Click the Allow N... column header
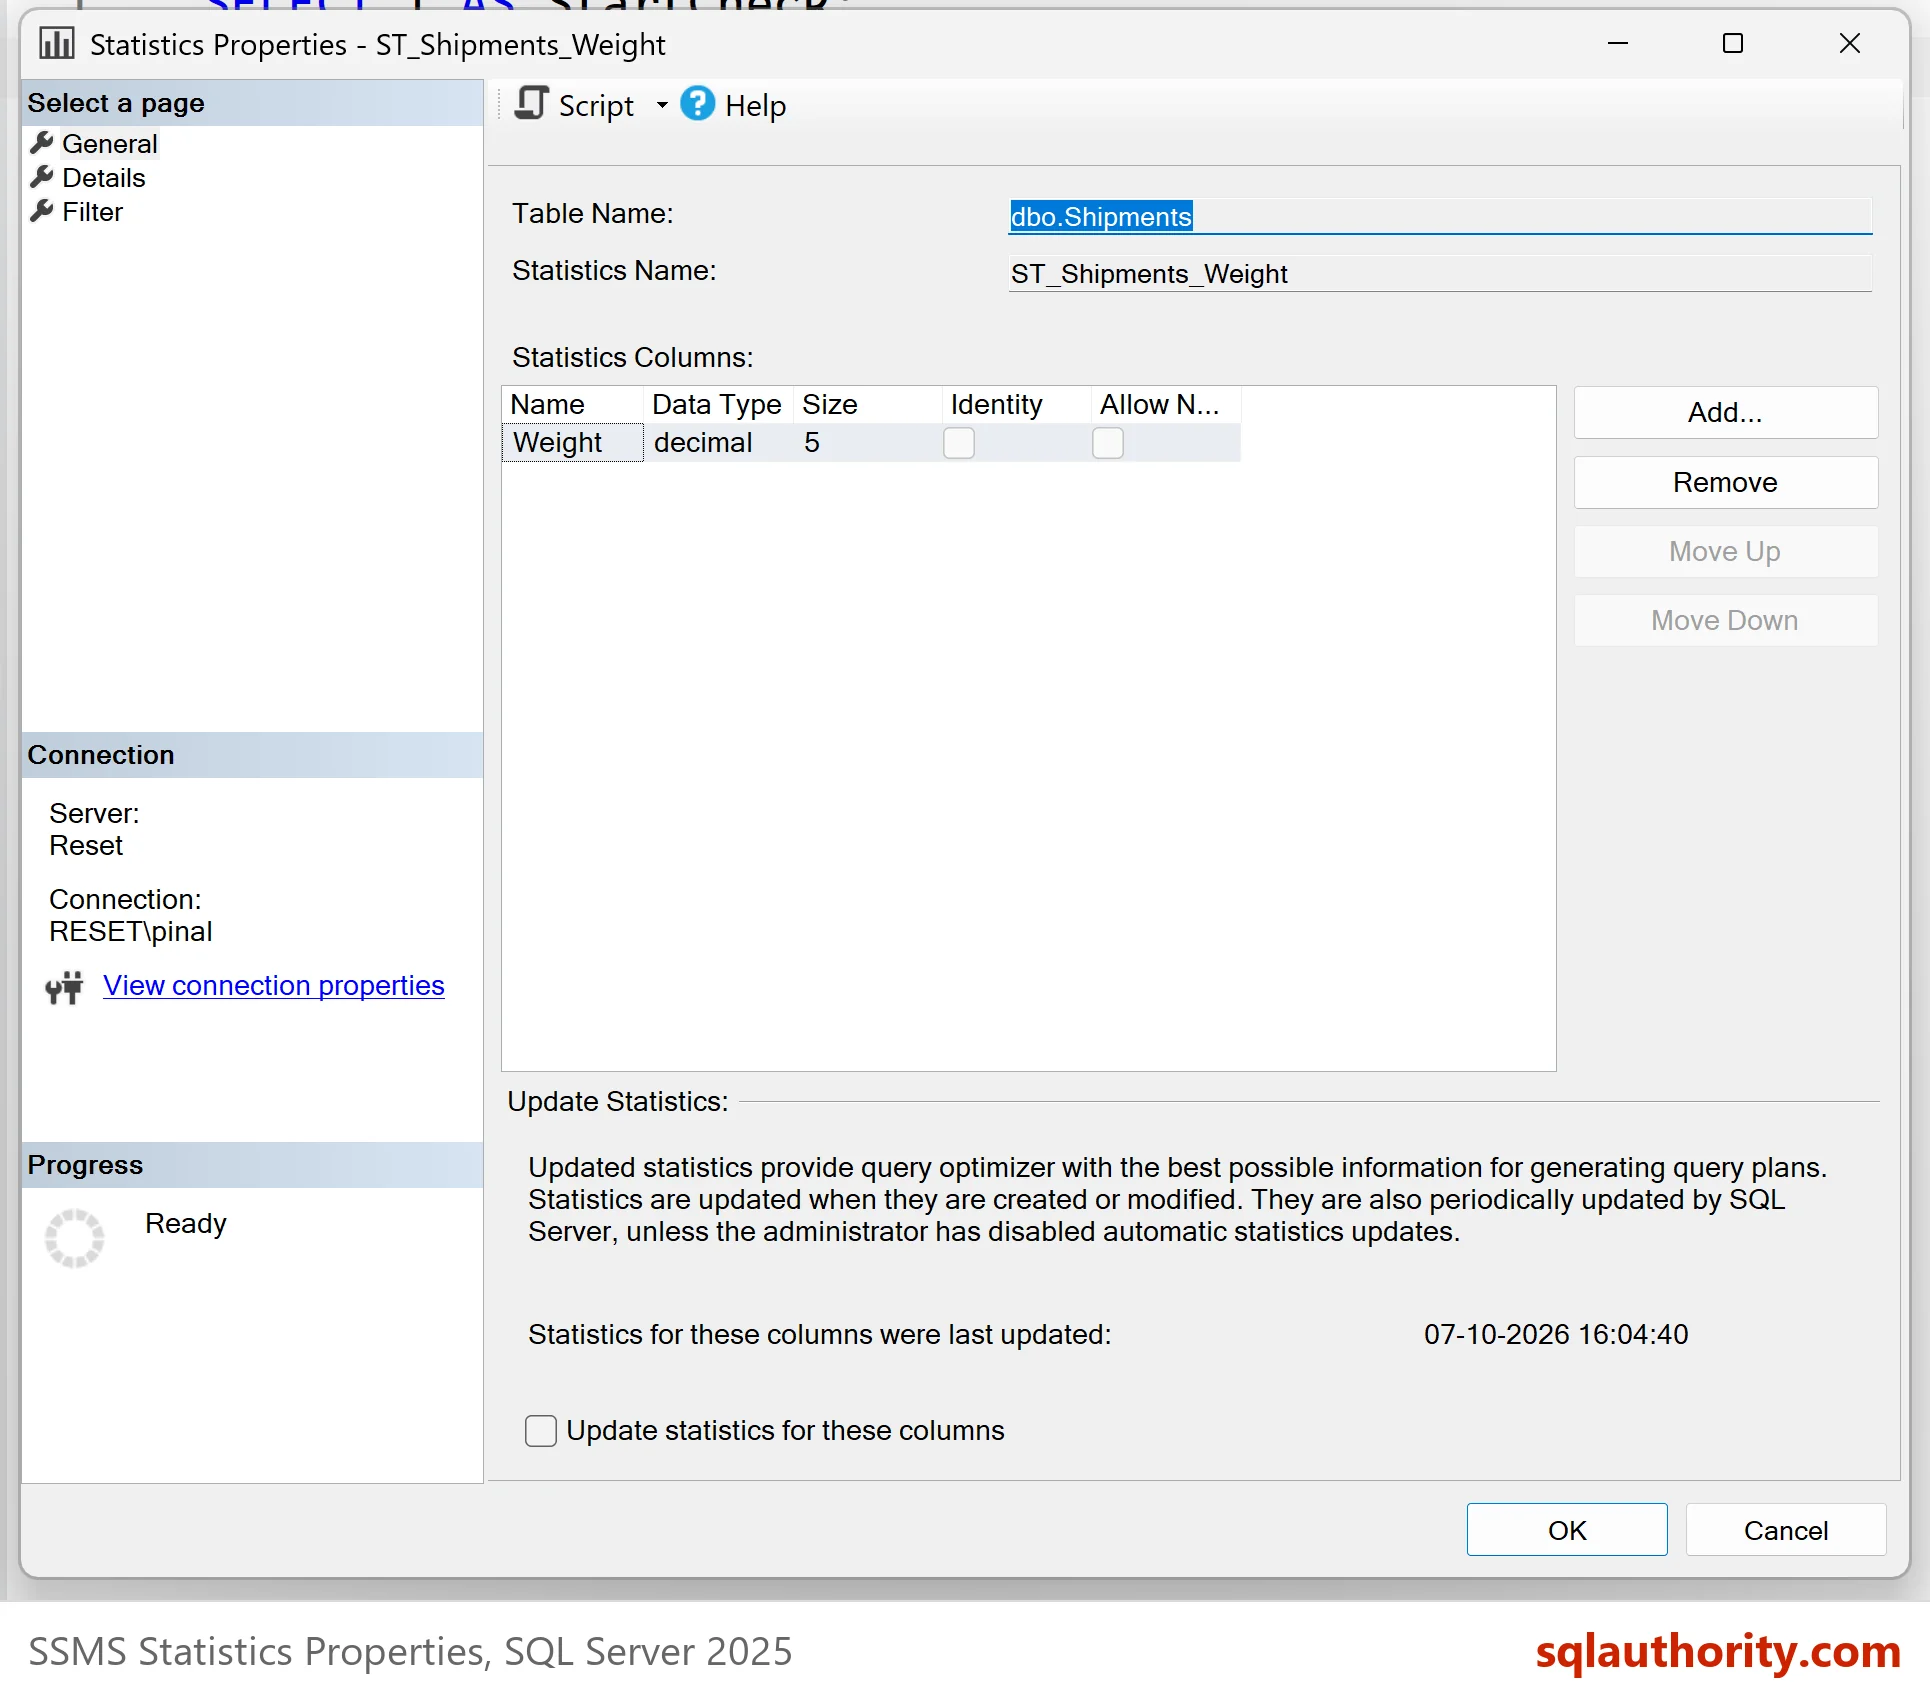Screen dimensions: 1930x1696 click(x=1166, y=405)
